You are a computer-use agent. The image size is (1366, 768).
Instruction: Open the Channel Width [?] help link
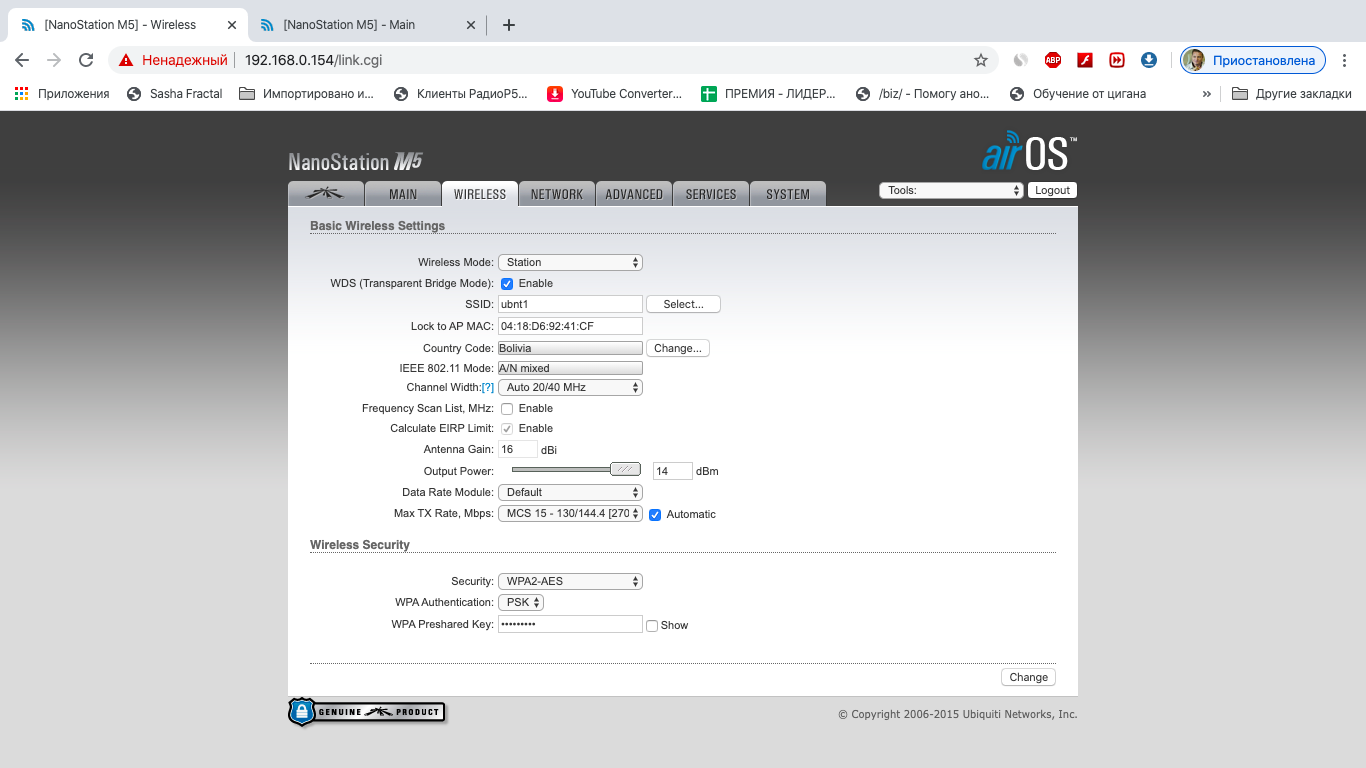488,387
